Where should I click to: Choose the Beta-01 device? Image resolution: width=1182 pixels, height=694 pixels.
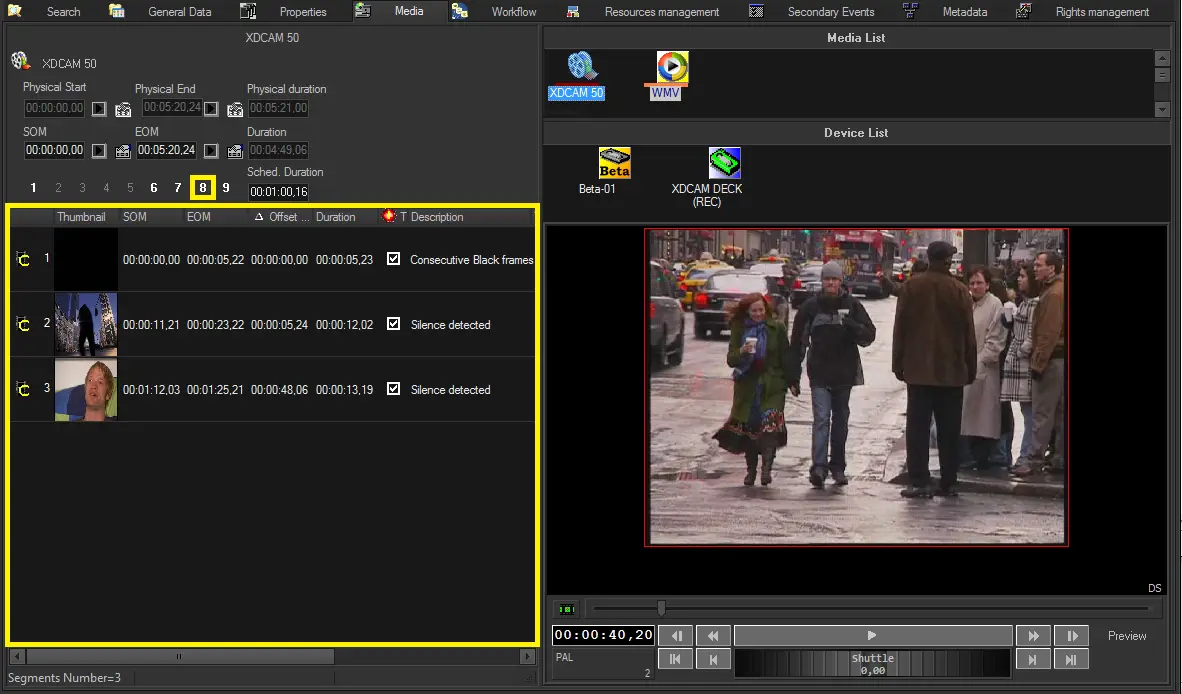point(613,163)
